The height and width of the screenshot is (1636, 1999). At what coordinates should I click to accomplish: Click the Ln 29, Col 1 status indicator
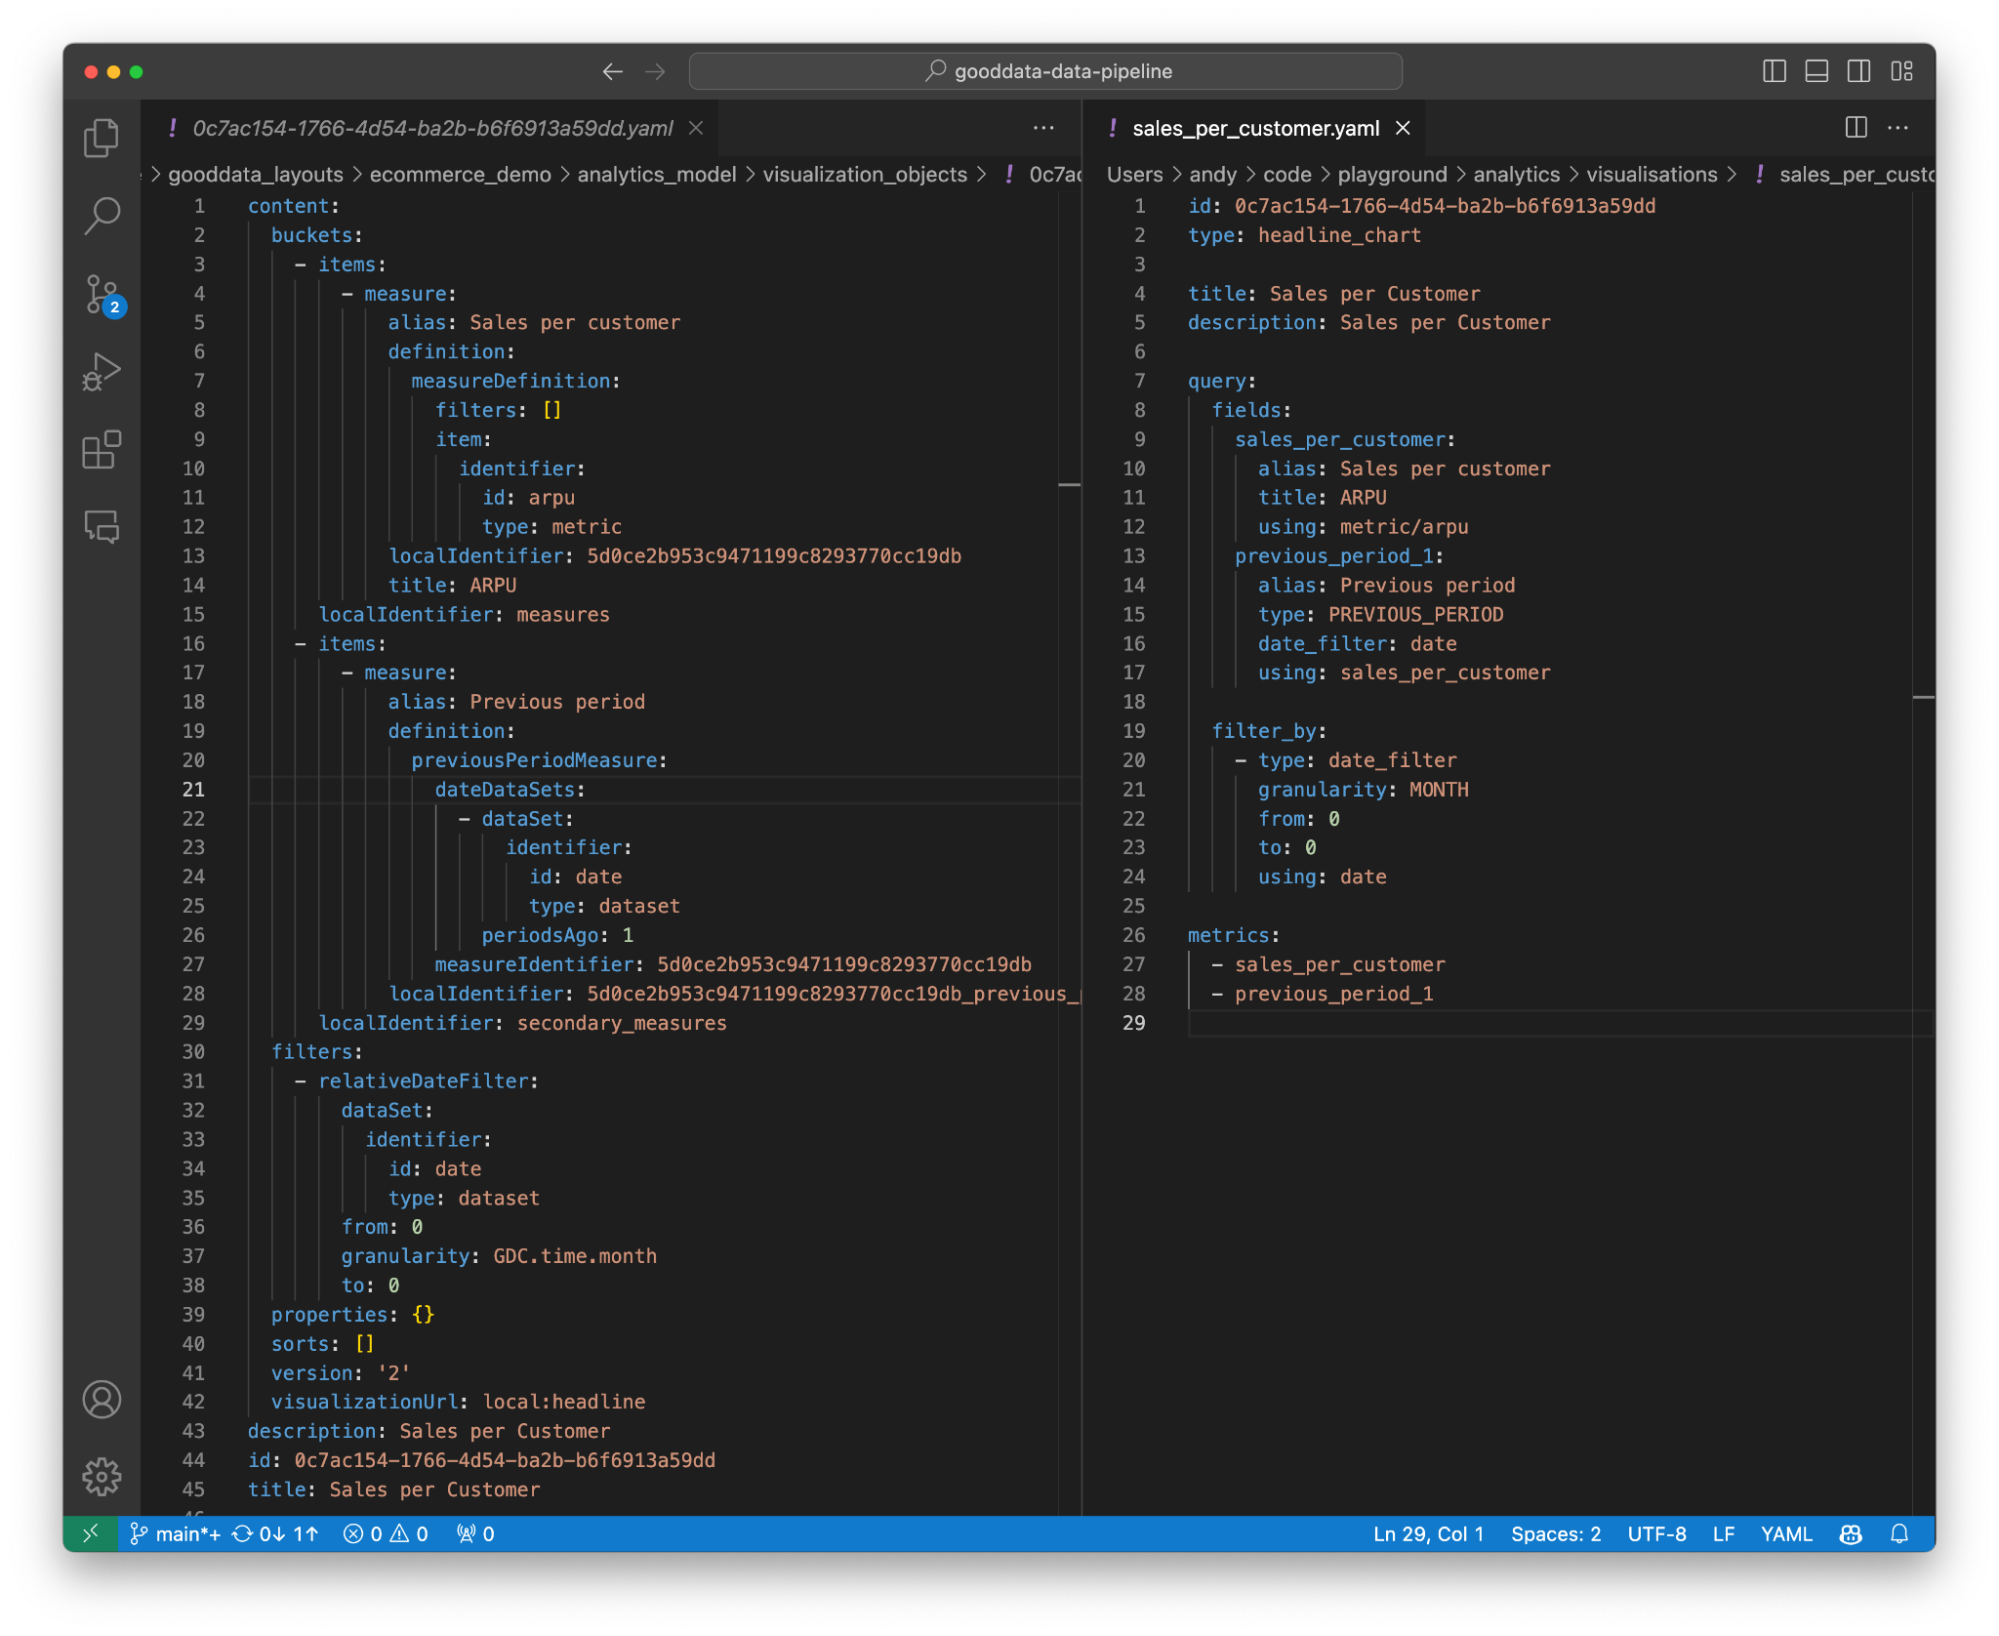pos(1427,1533)
